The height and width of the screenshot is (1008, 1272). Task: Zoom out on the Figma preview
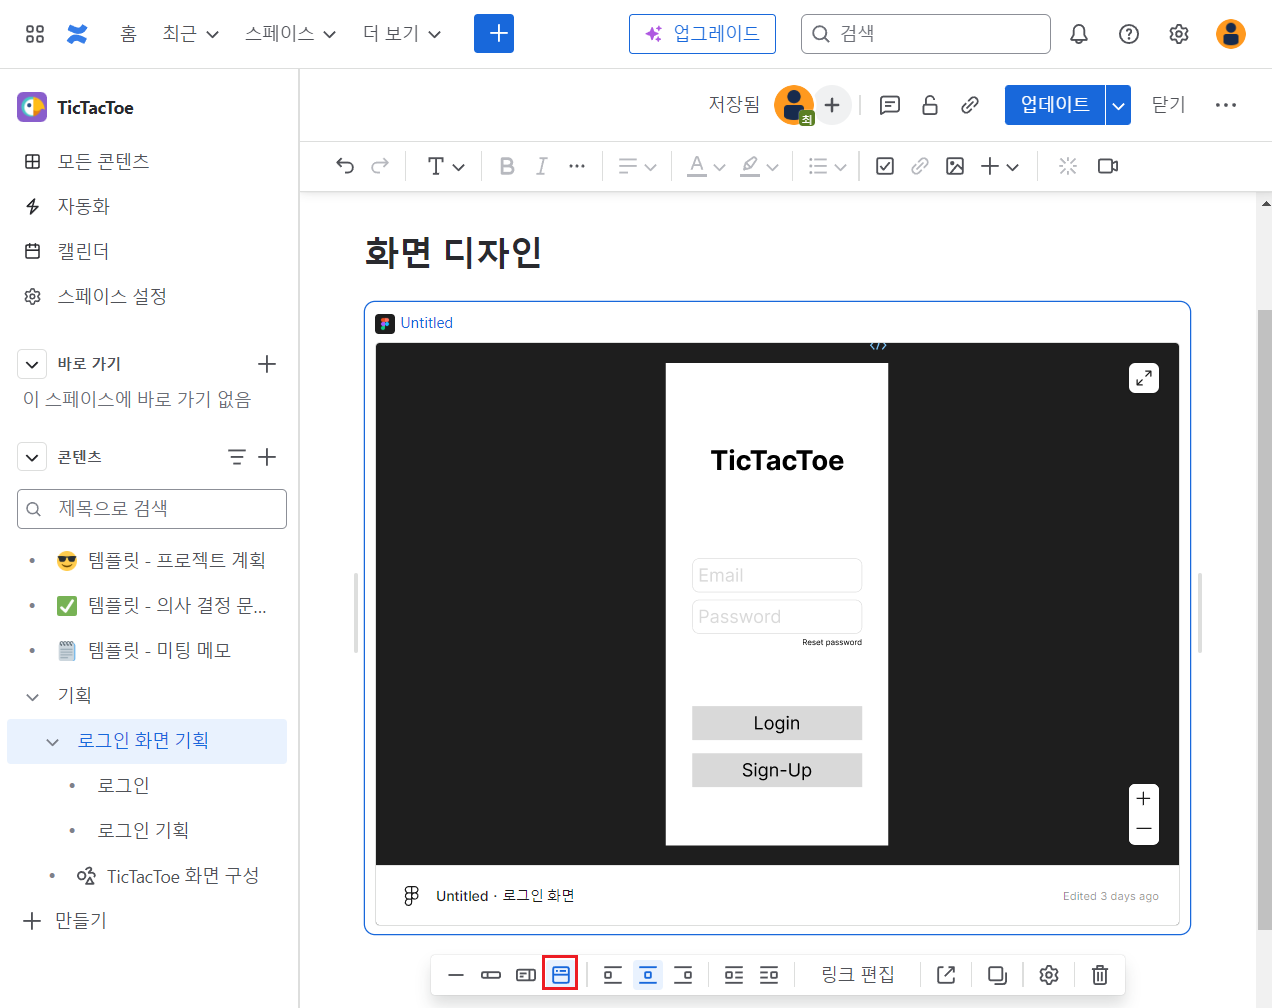[x=1144, y=829]
